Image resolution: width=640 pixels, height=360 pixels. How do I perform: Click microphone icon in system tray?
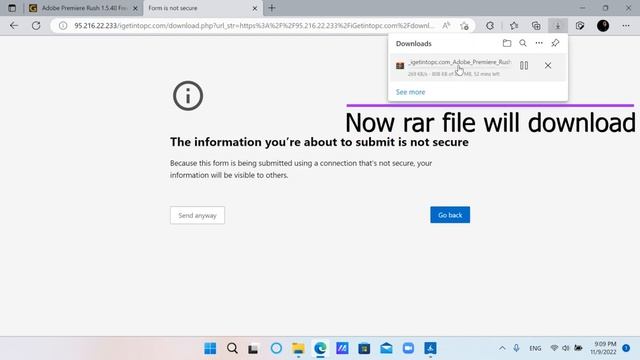516,348
